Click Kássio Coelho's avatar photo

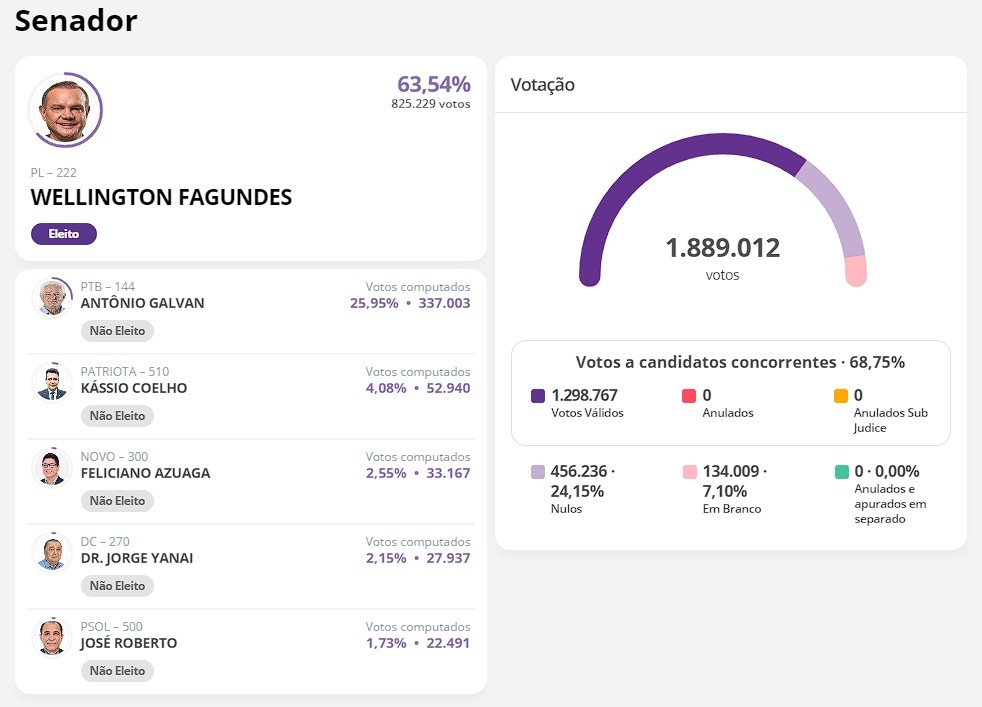[51, 382]
